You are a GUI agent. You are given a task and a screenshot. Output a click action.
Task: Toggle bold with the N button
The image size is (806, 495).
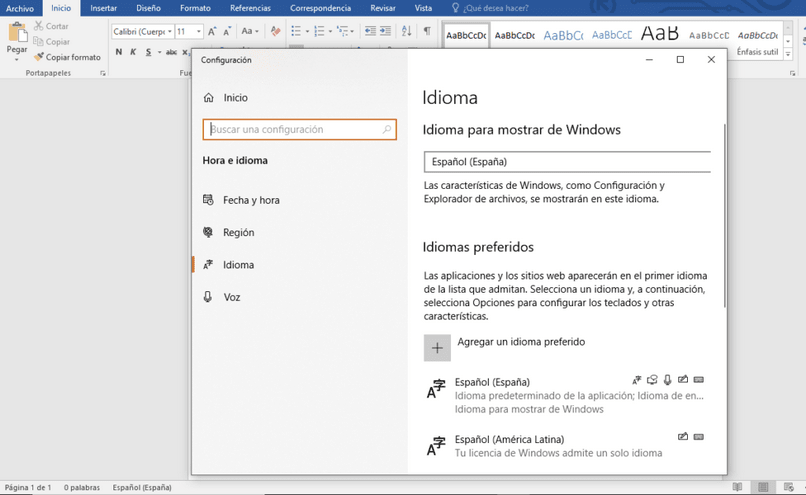[119, 51]
